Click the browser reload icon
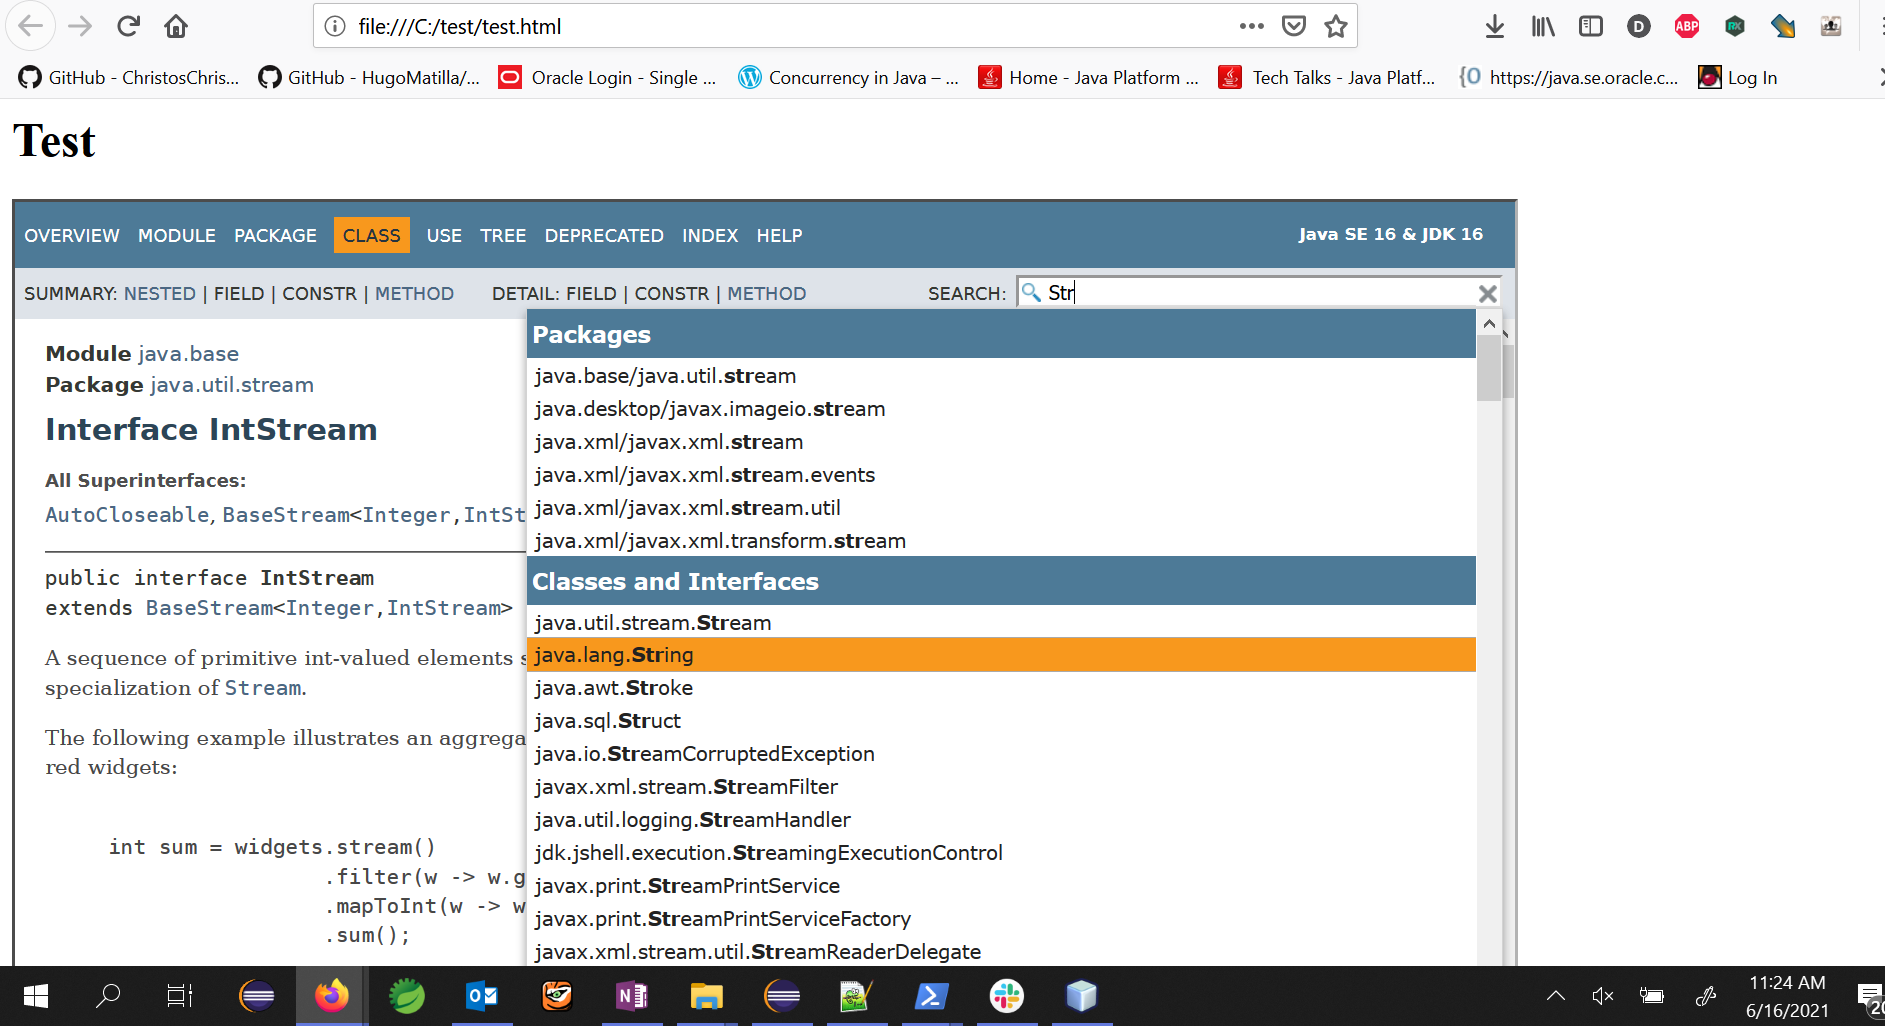The height and width of the screenshot is (1026, 1885). tap(128, 26)
